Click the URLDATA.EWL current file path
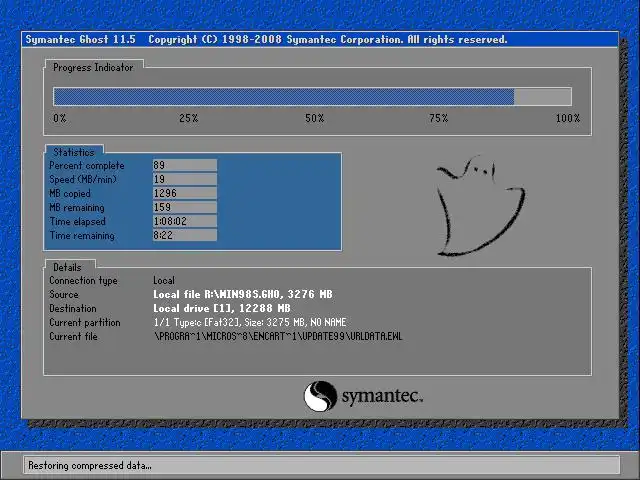This screenshot has height=480, width=640. 278,336
